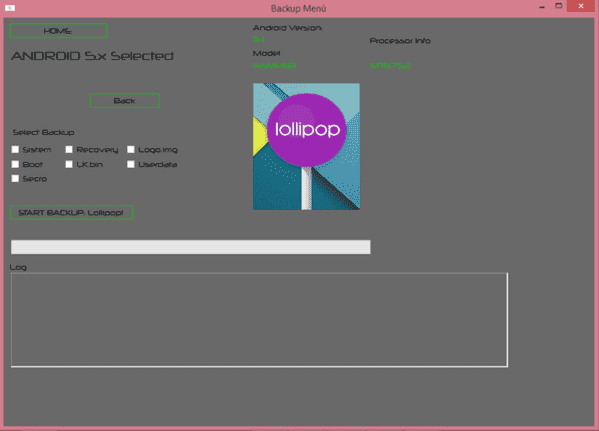Minimize the Backup Menu window

pos(542,6)
